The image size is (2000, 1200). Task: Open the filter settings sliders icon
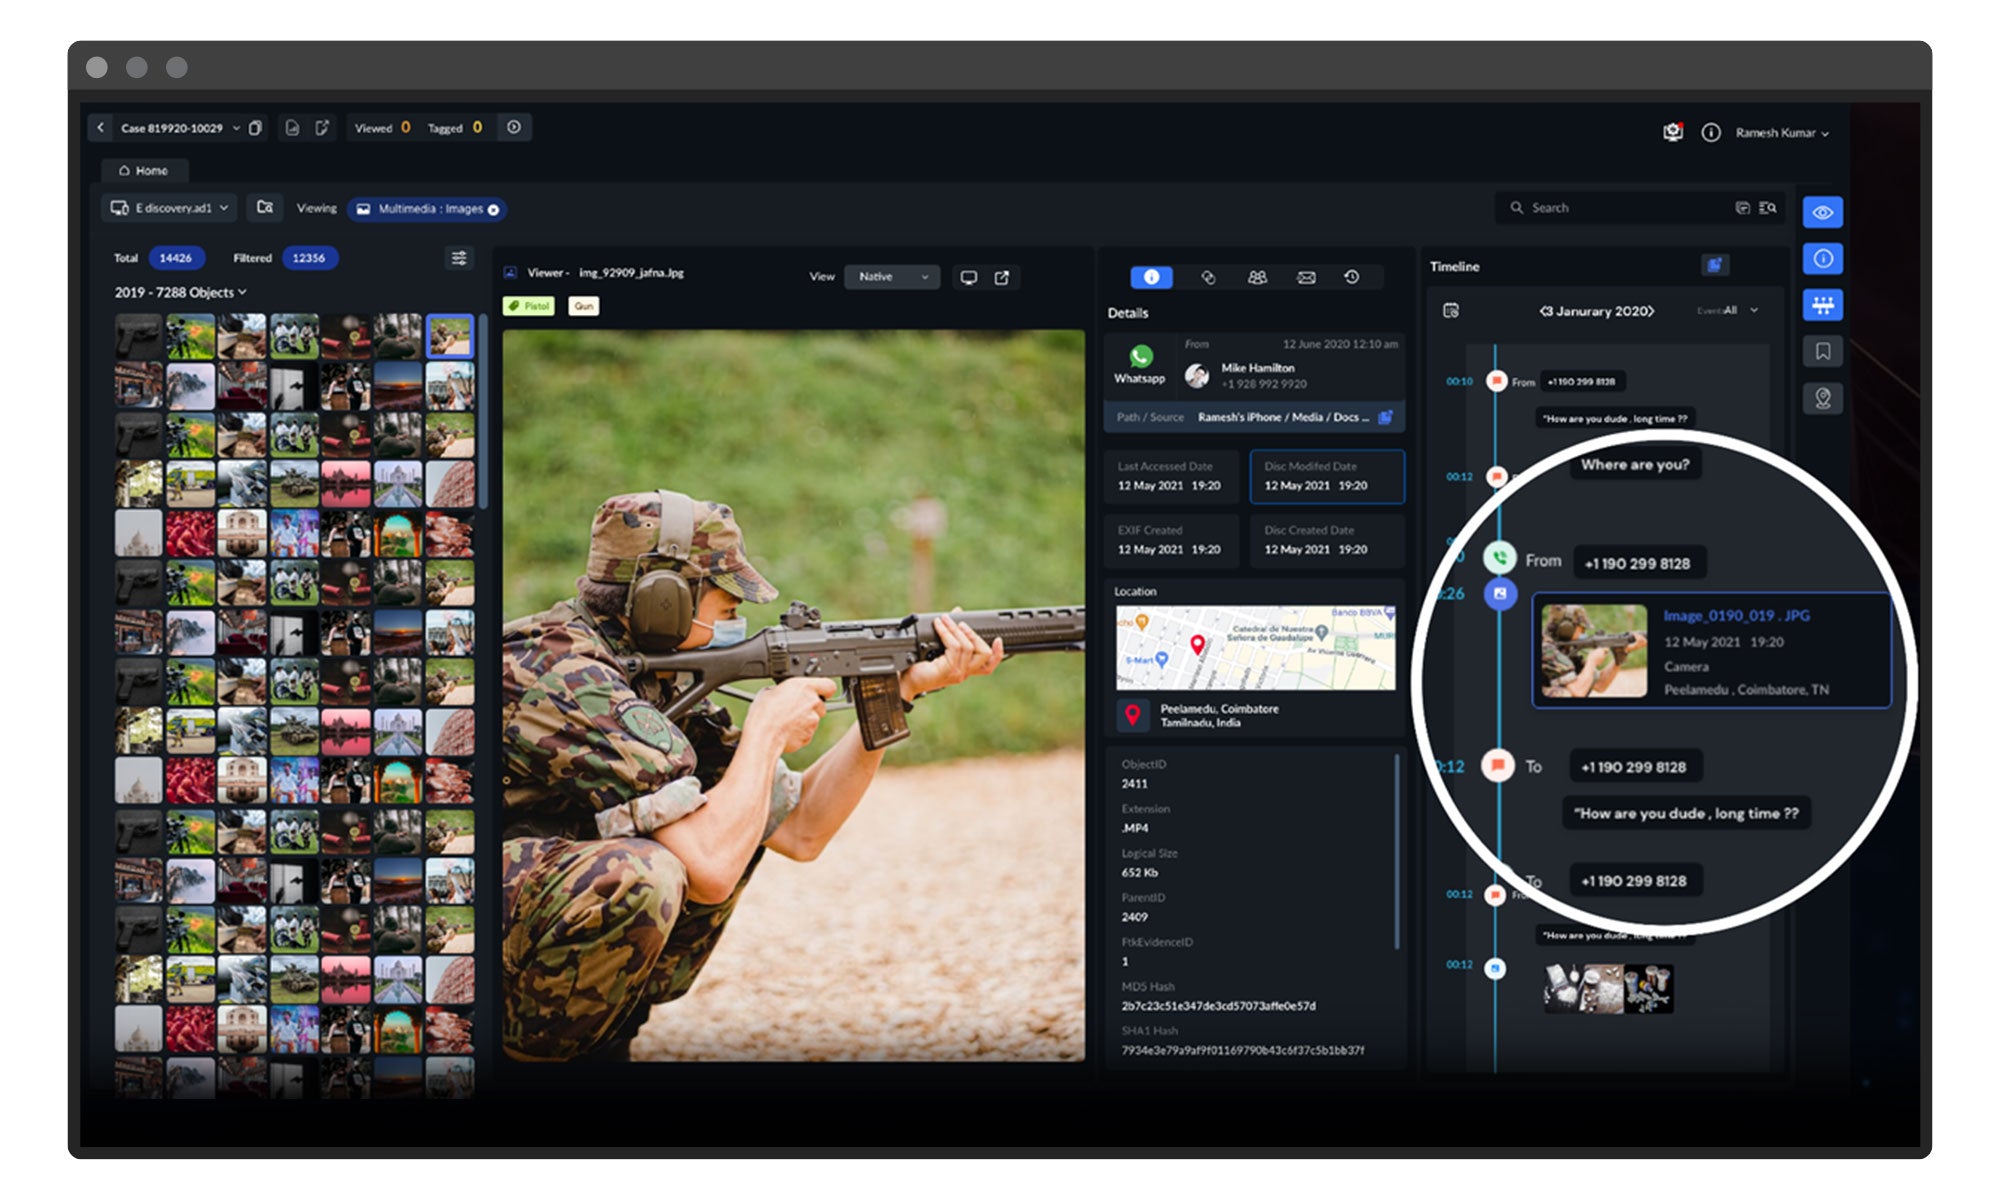[459, 258]
